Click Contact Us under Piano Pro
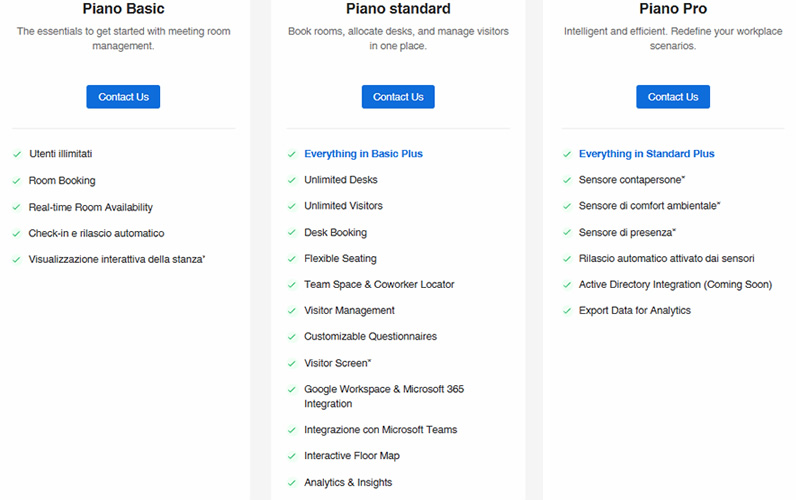 672,97
